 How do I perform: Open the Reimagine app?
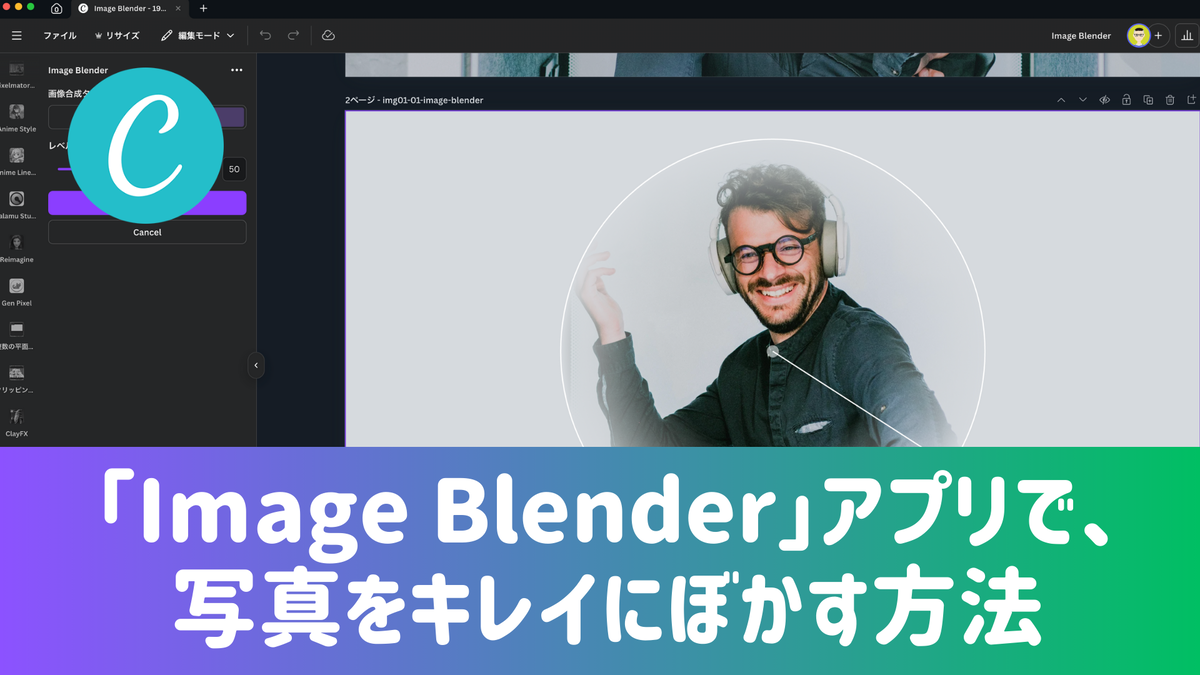(16, 249)
